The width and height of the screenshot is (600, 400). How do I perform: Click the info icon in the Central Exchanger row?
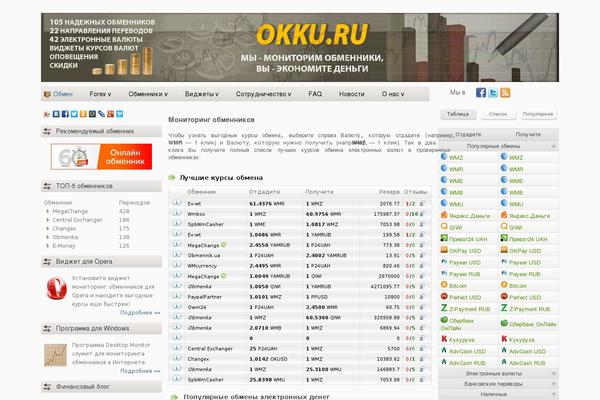[177, 348]
